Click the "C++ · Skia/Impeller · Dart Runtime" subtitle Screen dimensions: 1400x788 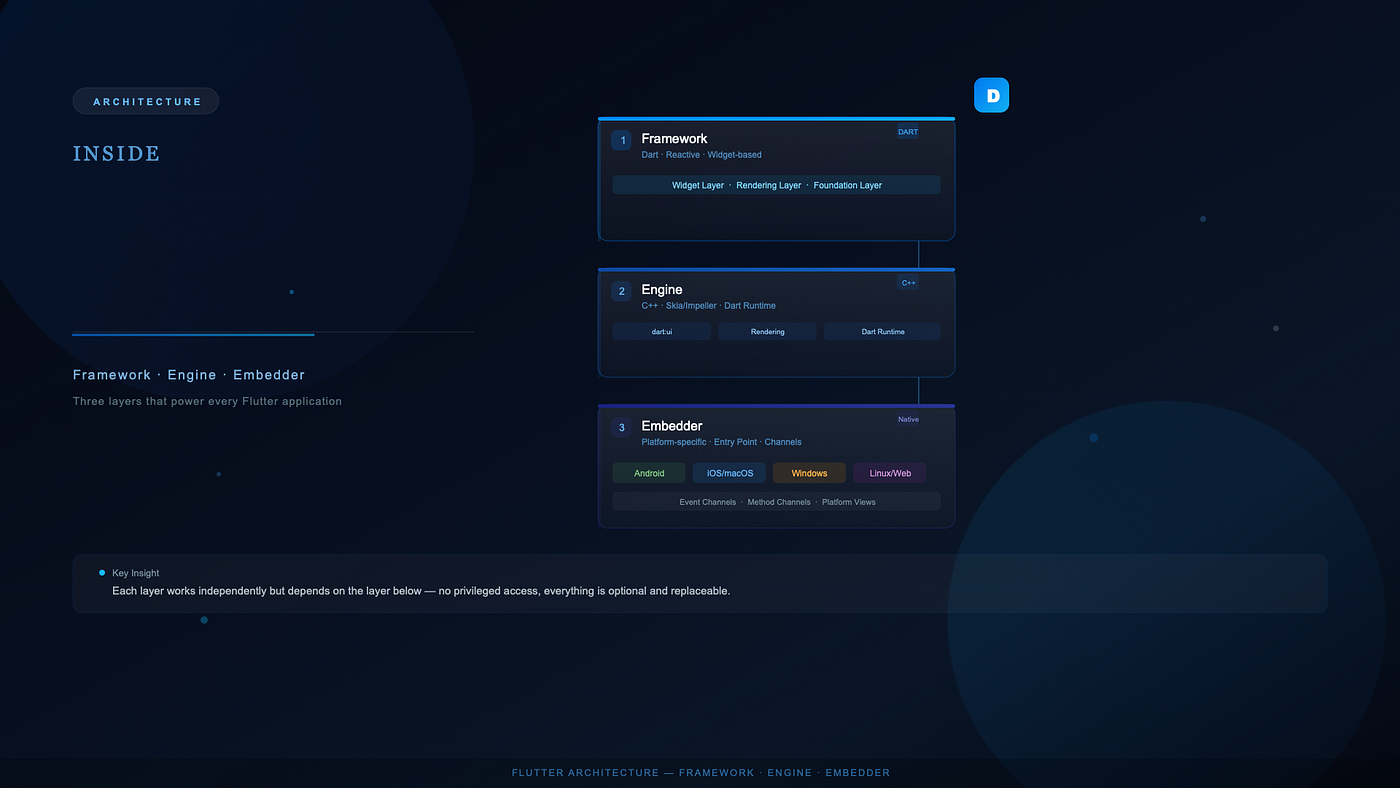point(709,306)
